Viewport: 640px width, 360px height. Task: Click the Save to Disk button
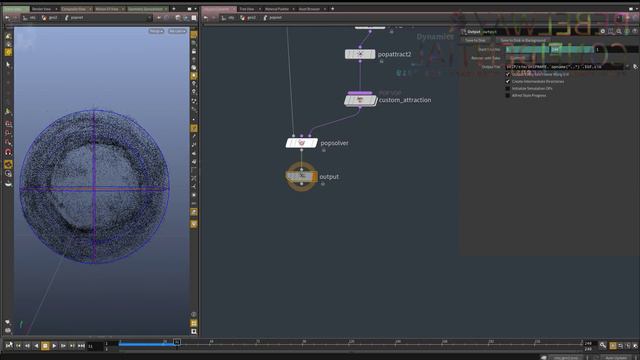pos(475,40)
